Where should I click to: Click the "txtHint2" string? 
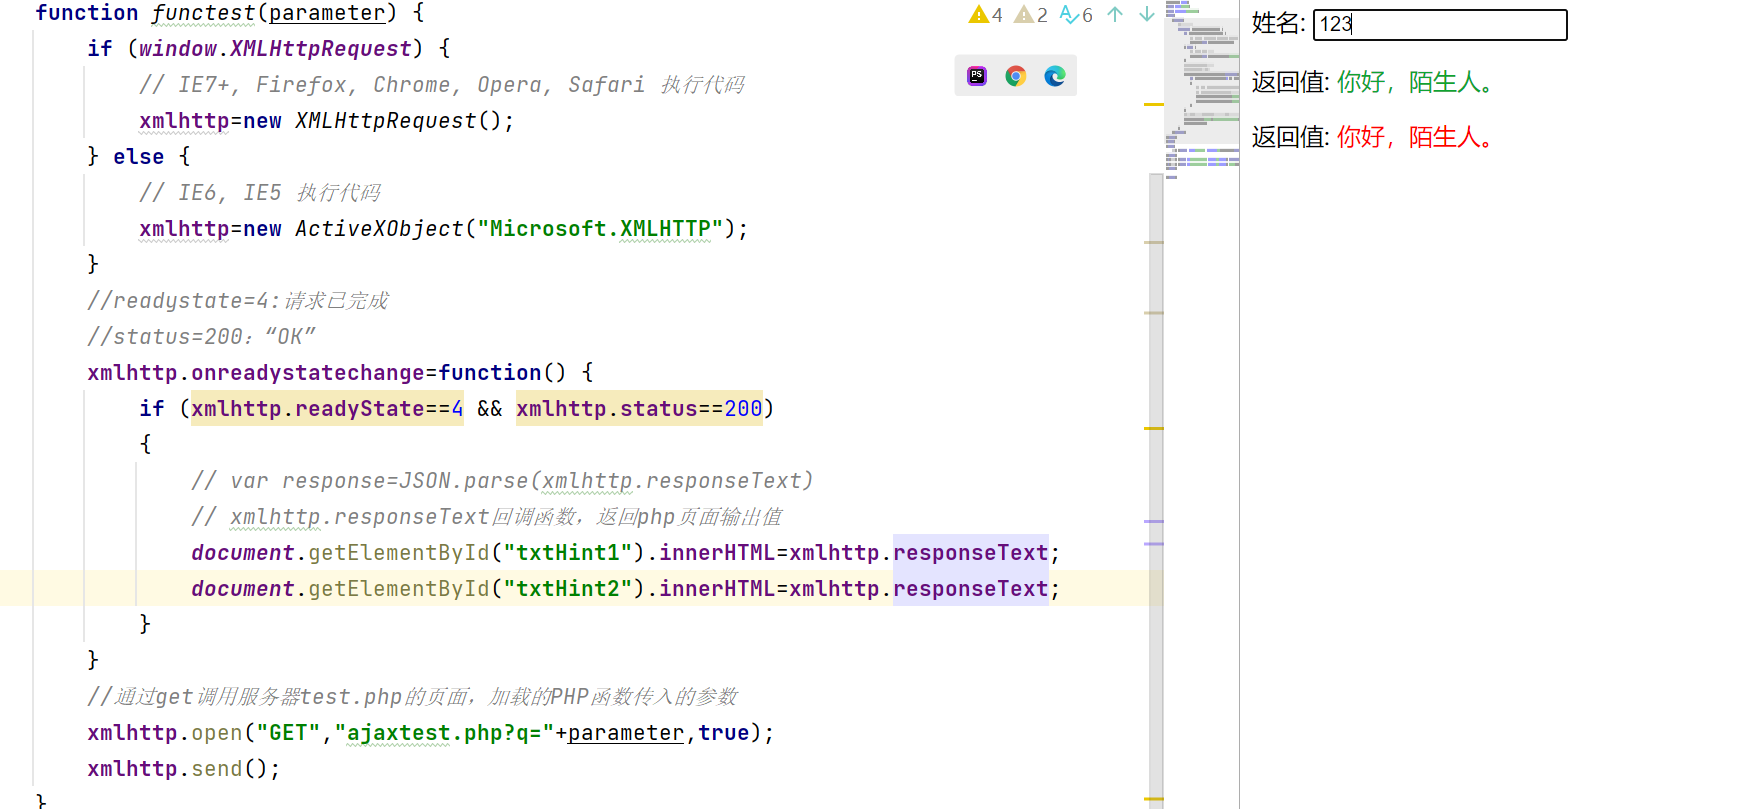[x=568, y=589]
